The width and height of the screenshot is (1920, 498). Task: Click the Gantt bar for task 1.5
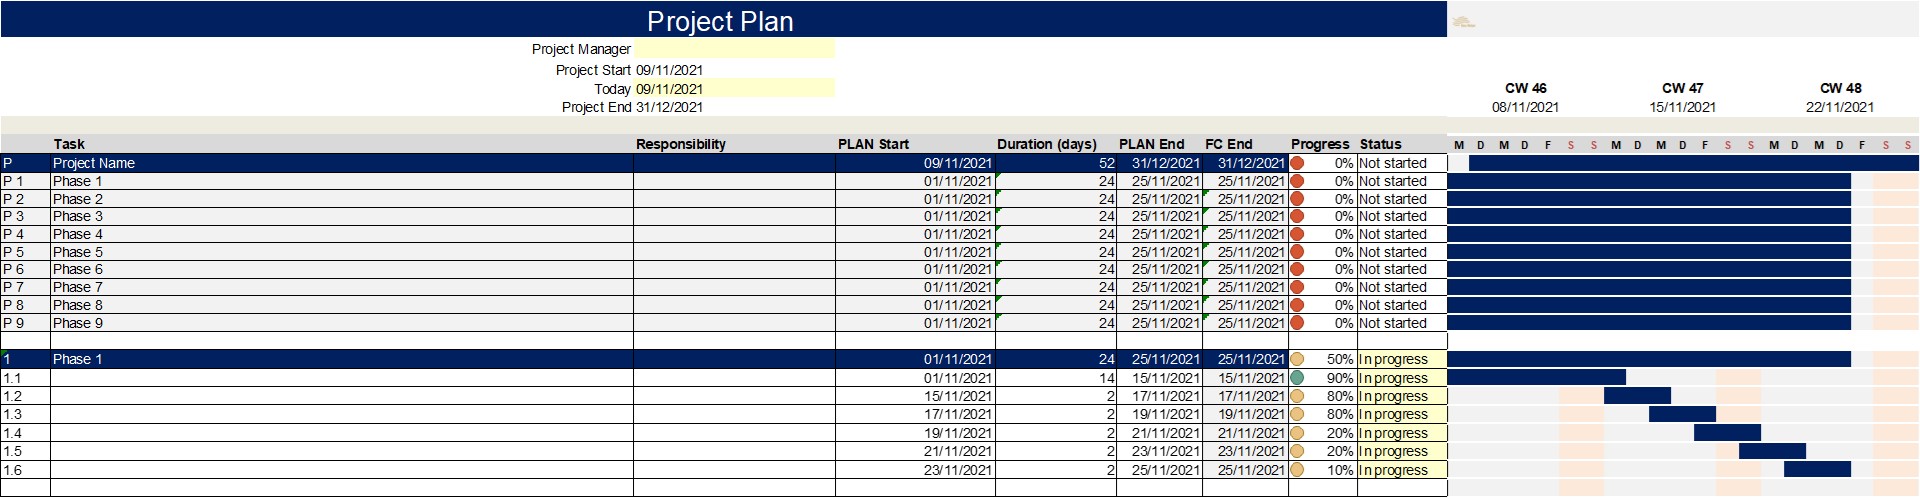[x=1772, y=451]
